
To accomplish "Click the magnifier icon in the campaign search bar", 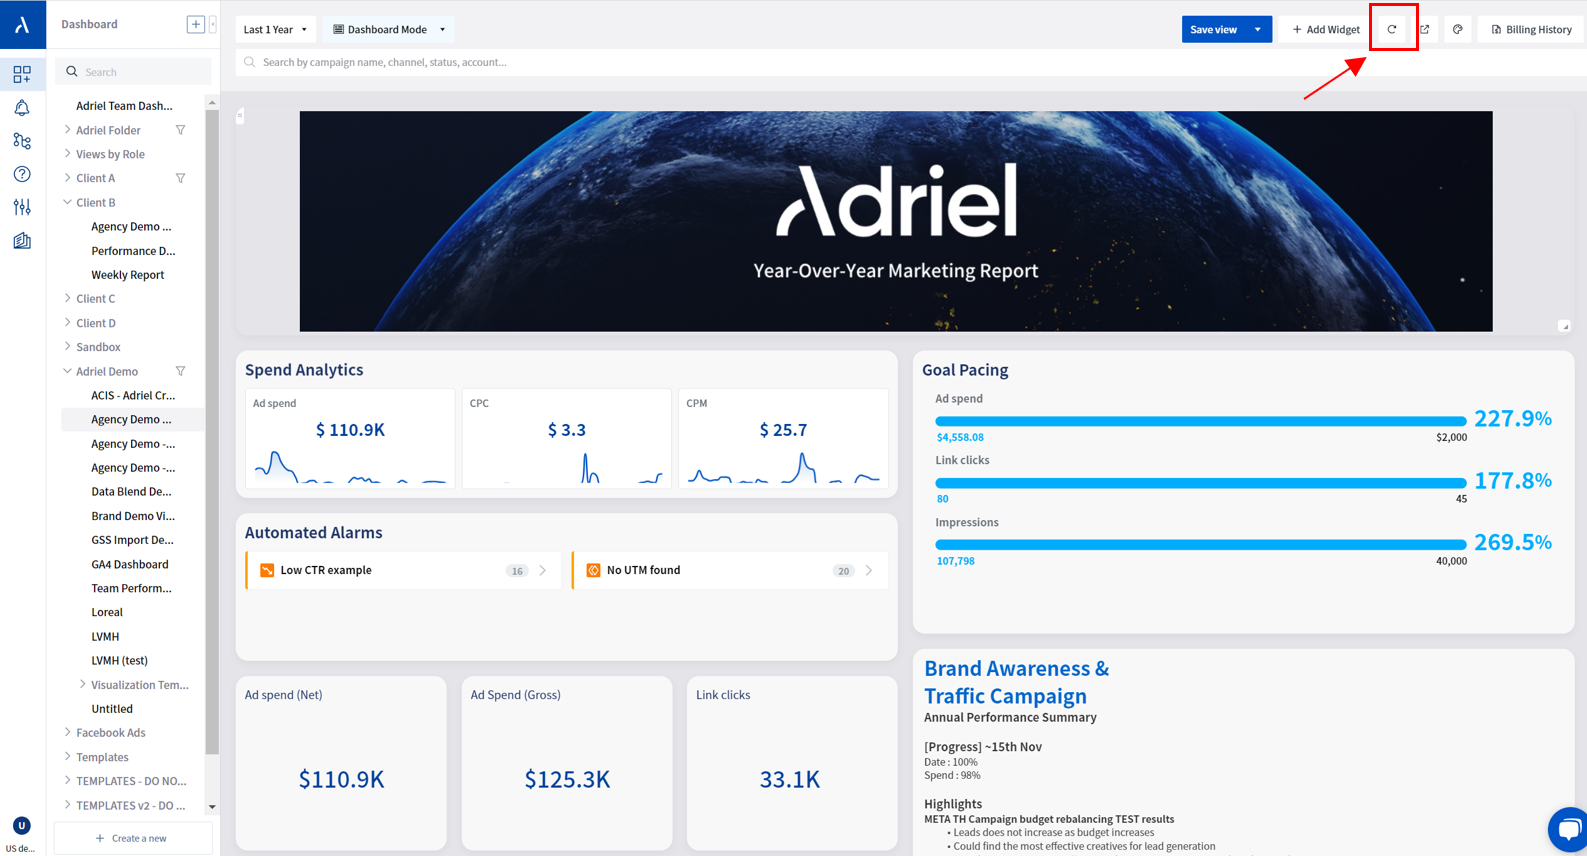I will pyautogui.click(x=250, y=62).
